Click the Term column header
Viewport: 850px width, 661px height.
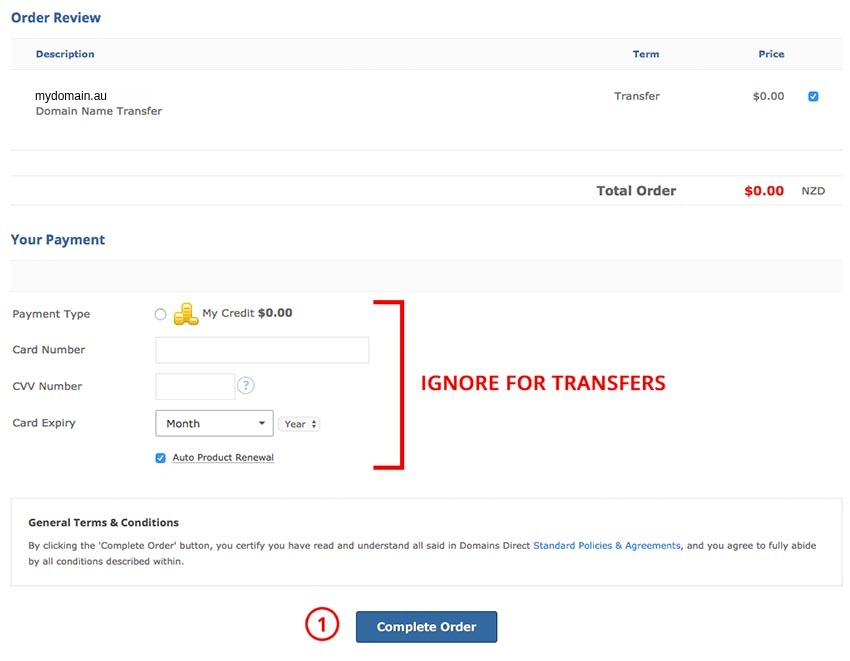pyautogui.click(x=646, y=54)
